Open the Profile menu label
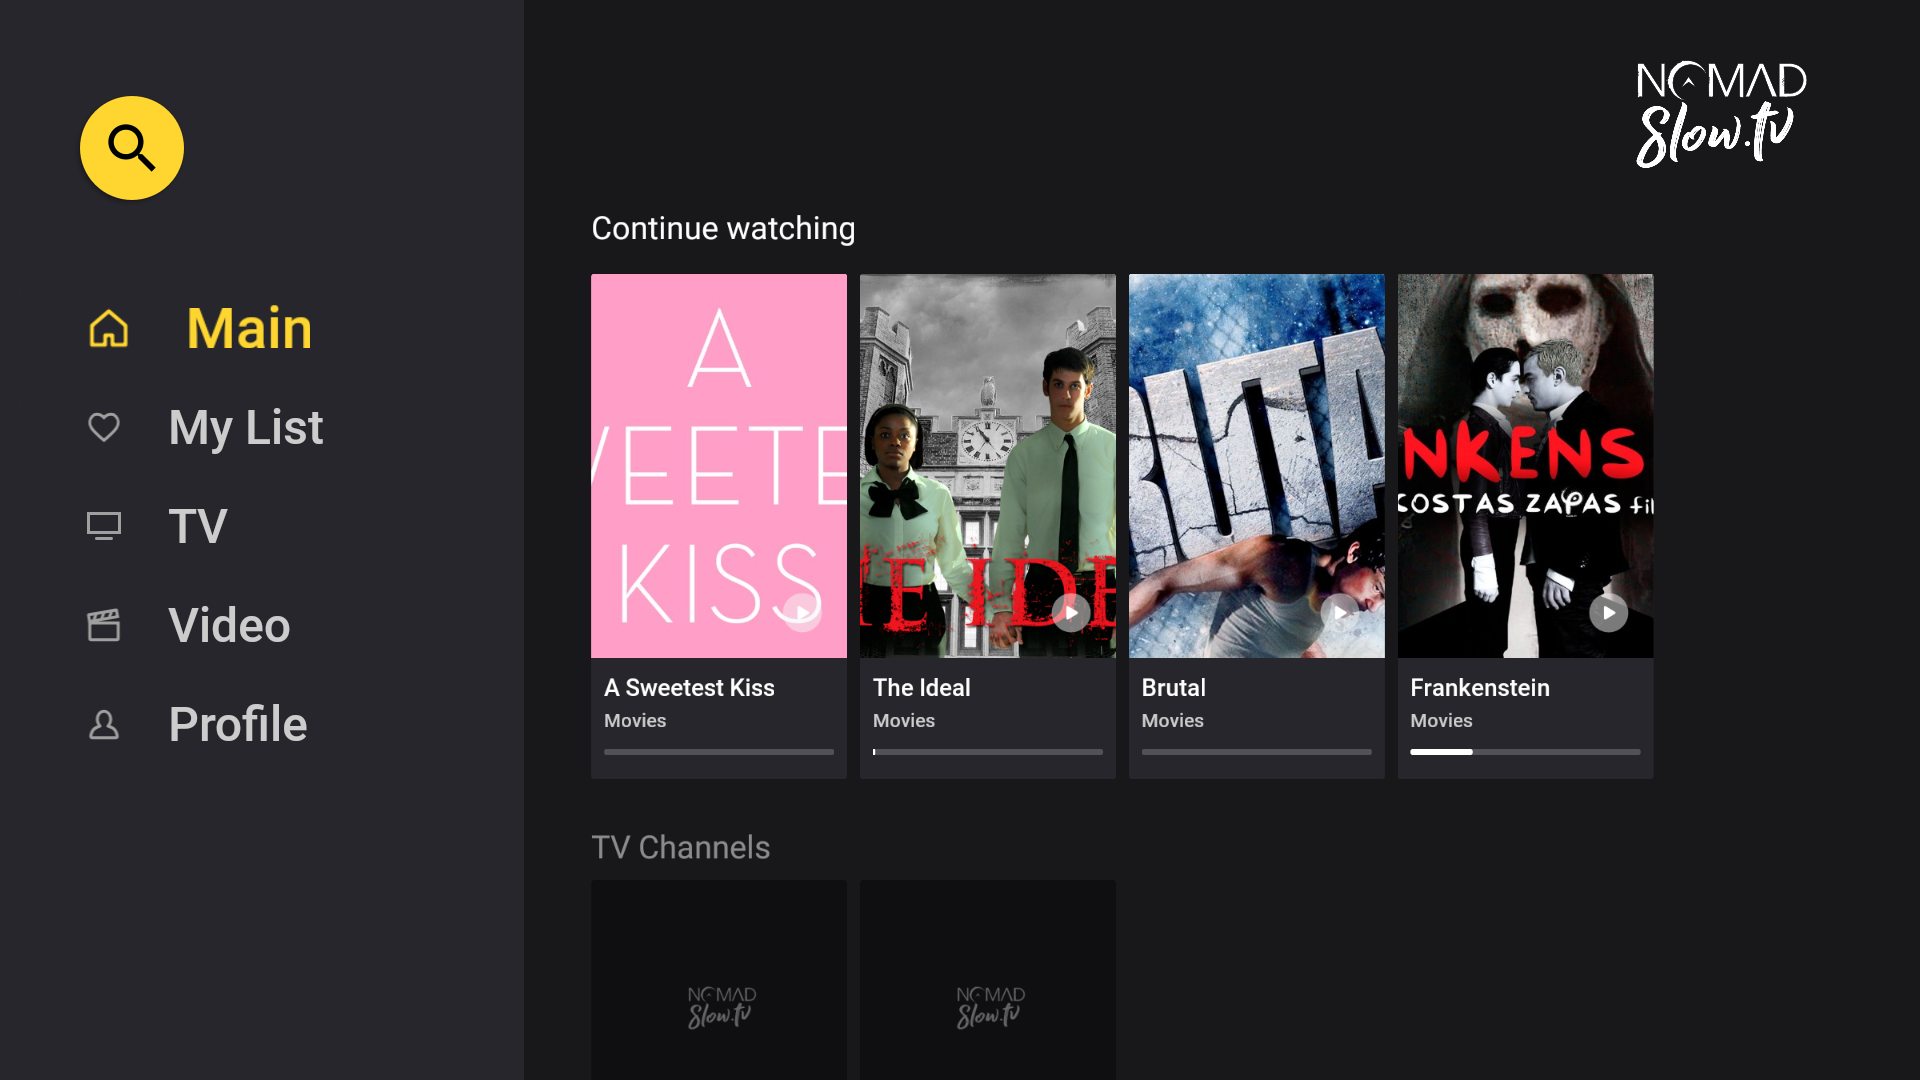Screen dimensions: 1920x1080 (x=237, y=724)
